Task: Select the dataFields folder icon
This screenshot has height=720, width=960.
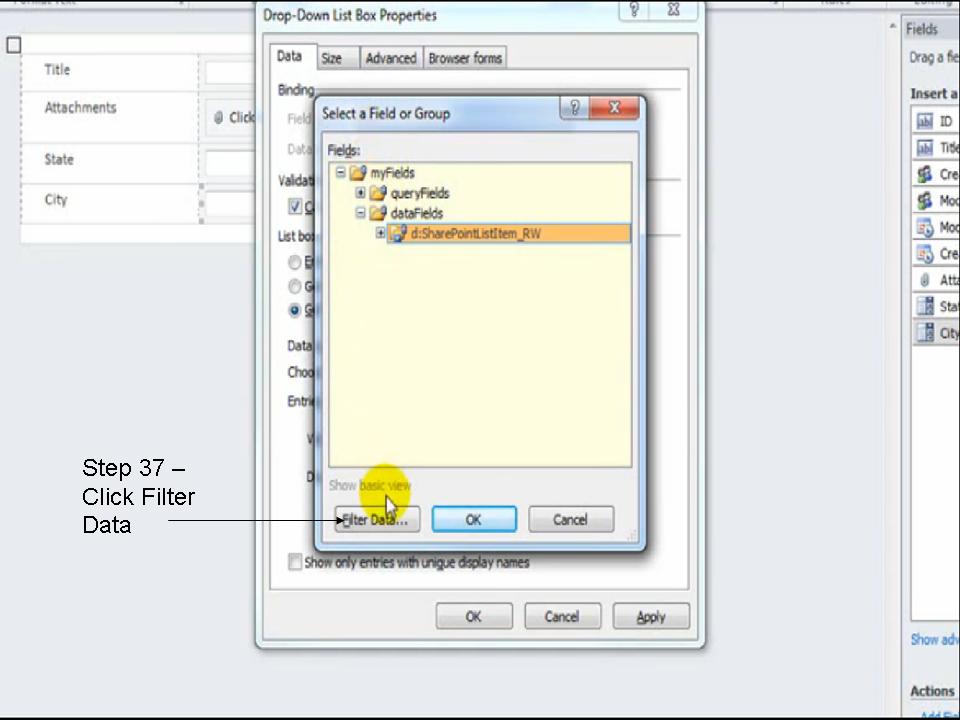Action: [x=378, y=213]
